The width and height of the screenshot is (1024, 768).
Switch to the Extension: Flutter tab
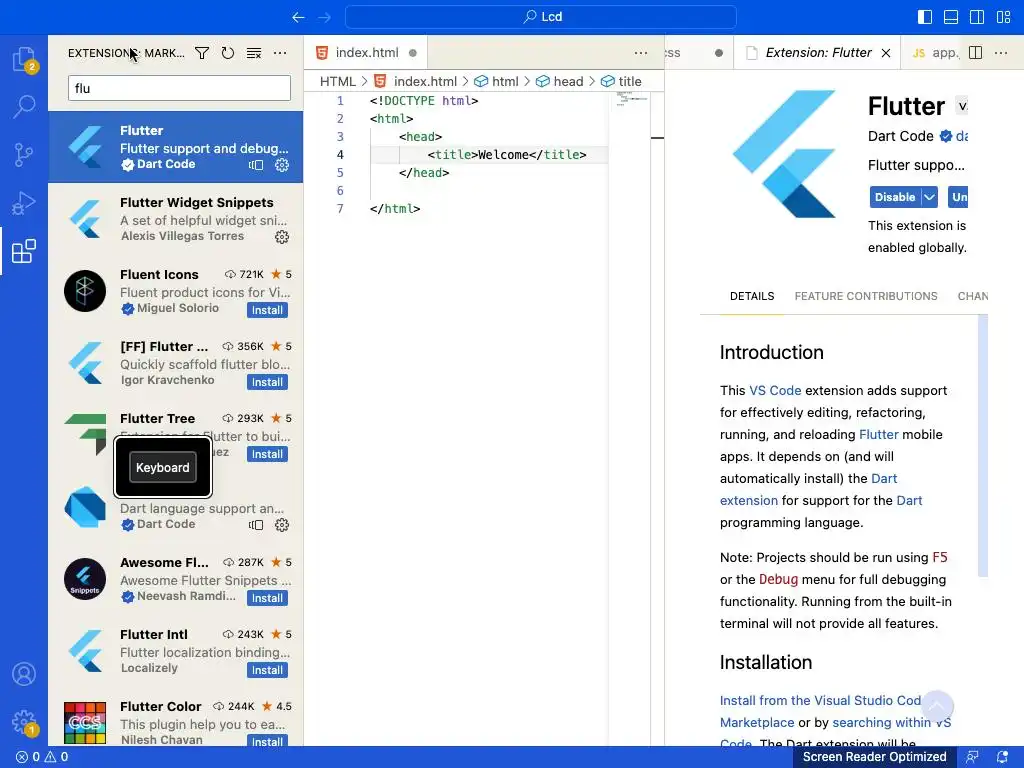818,53
